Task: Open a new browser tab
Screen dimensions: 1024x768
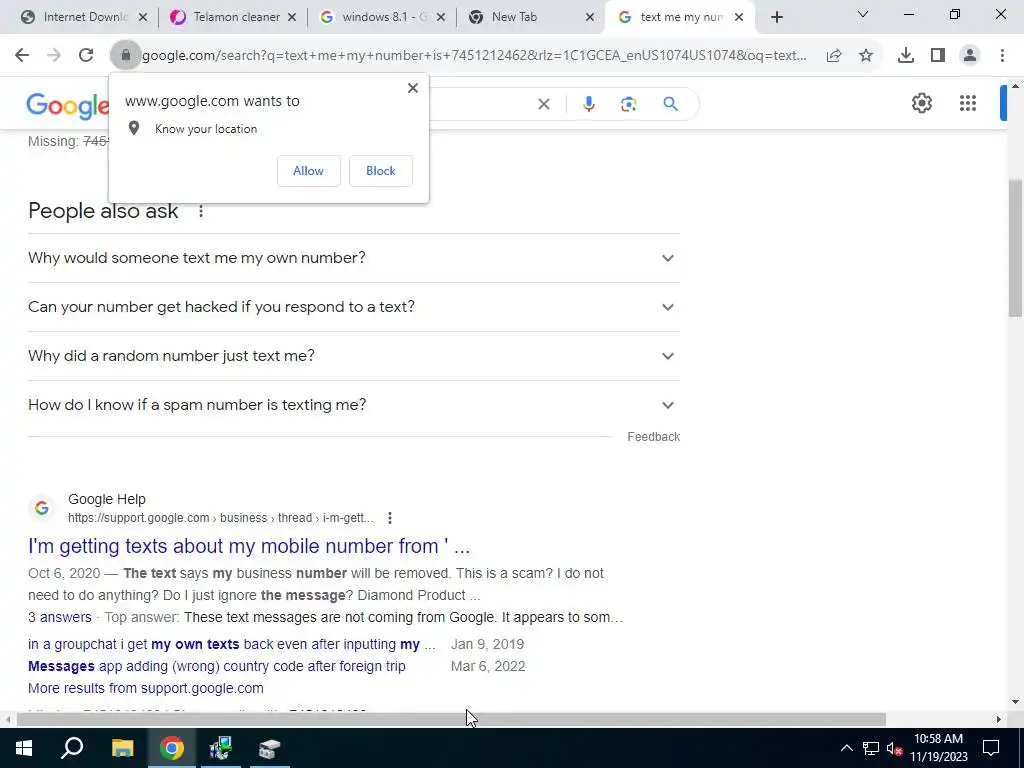Action: click(x=776, y=17)
